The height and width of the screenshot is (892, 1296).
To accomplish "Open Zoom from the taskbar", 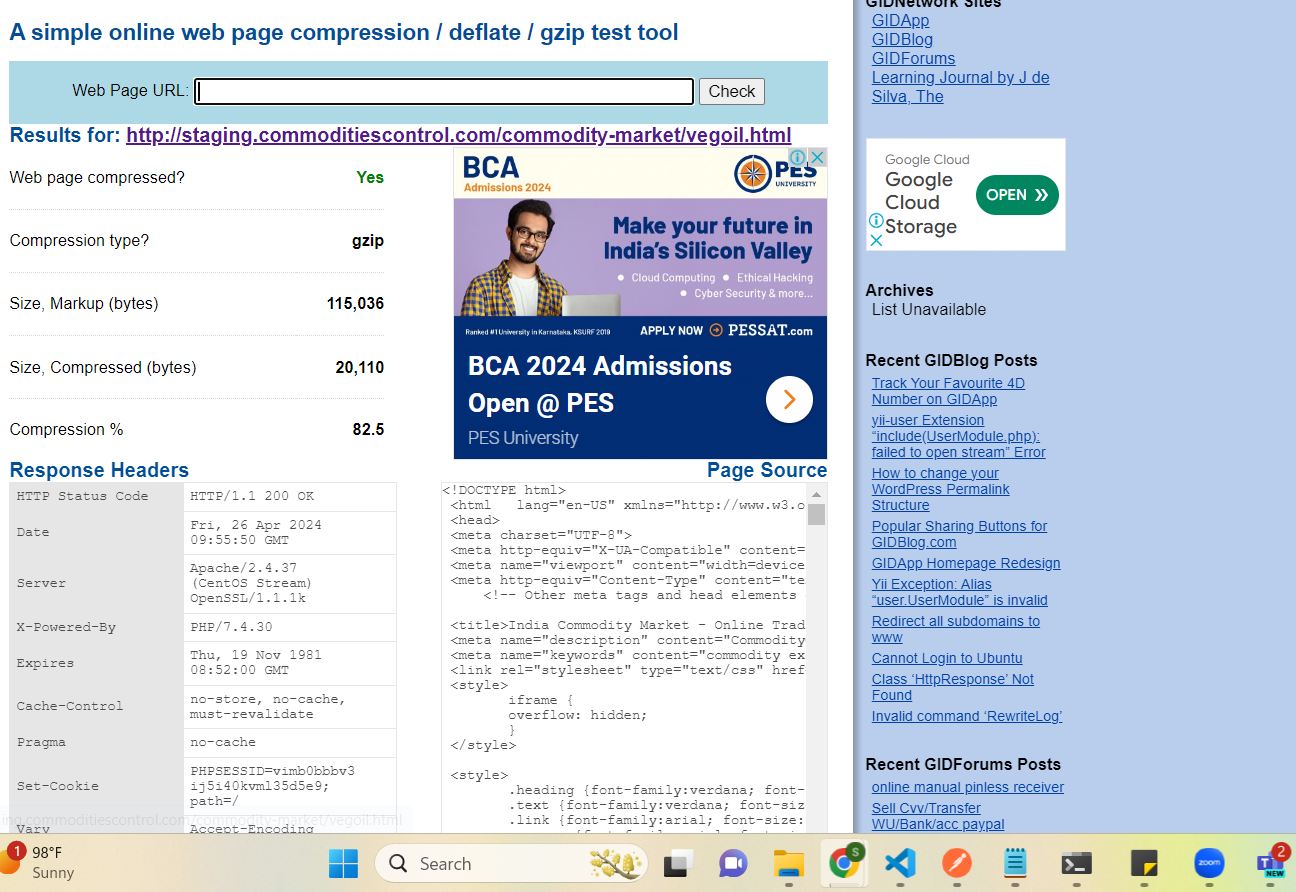I will [1209, 863].
